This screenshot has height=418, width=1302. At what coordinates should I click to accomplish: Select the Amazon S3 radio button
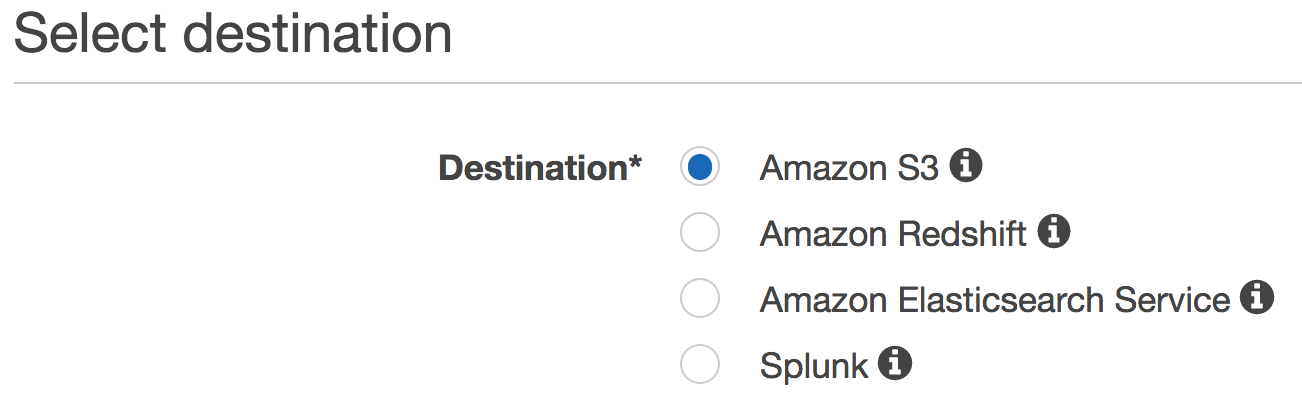(700, 167)
